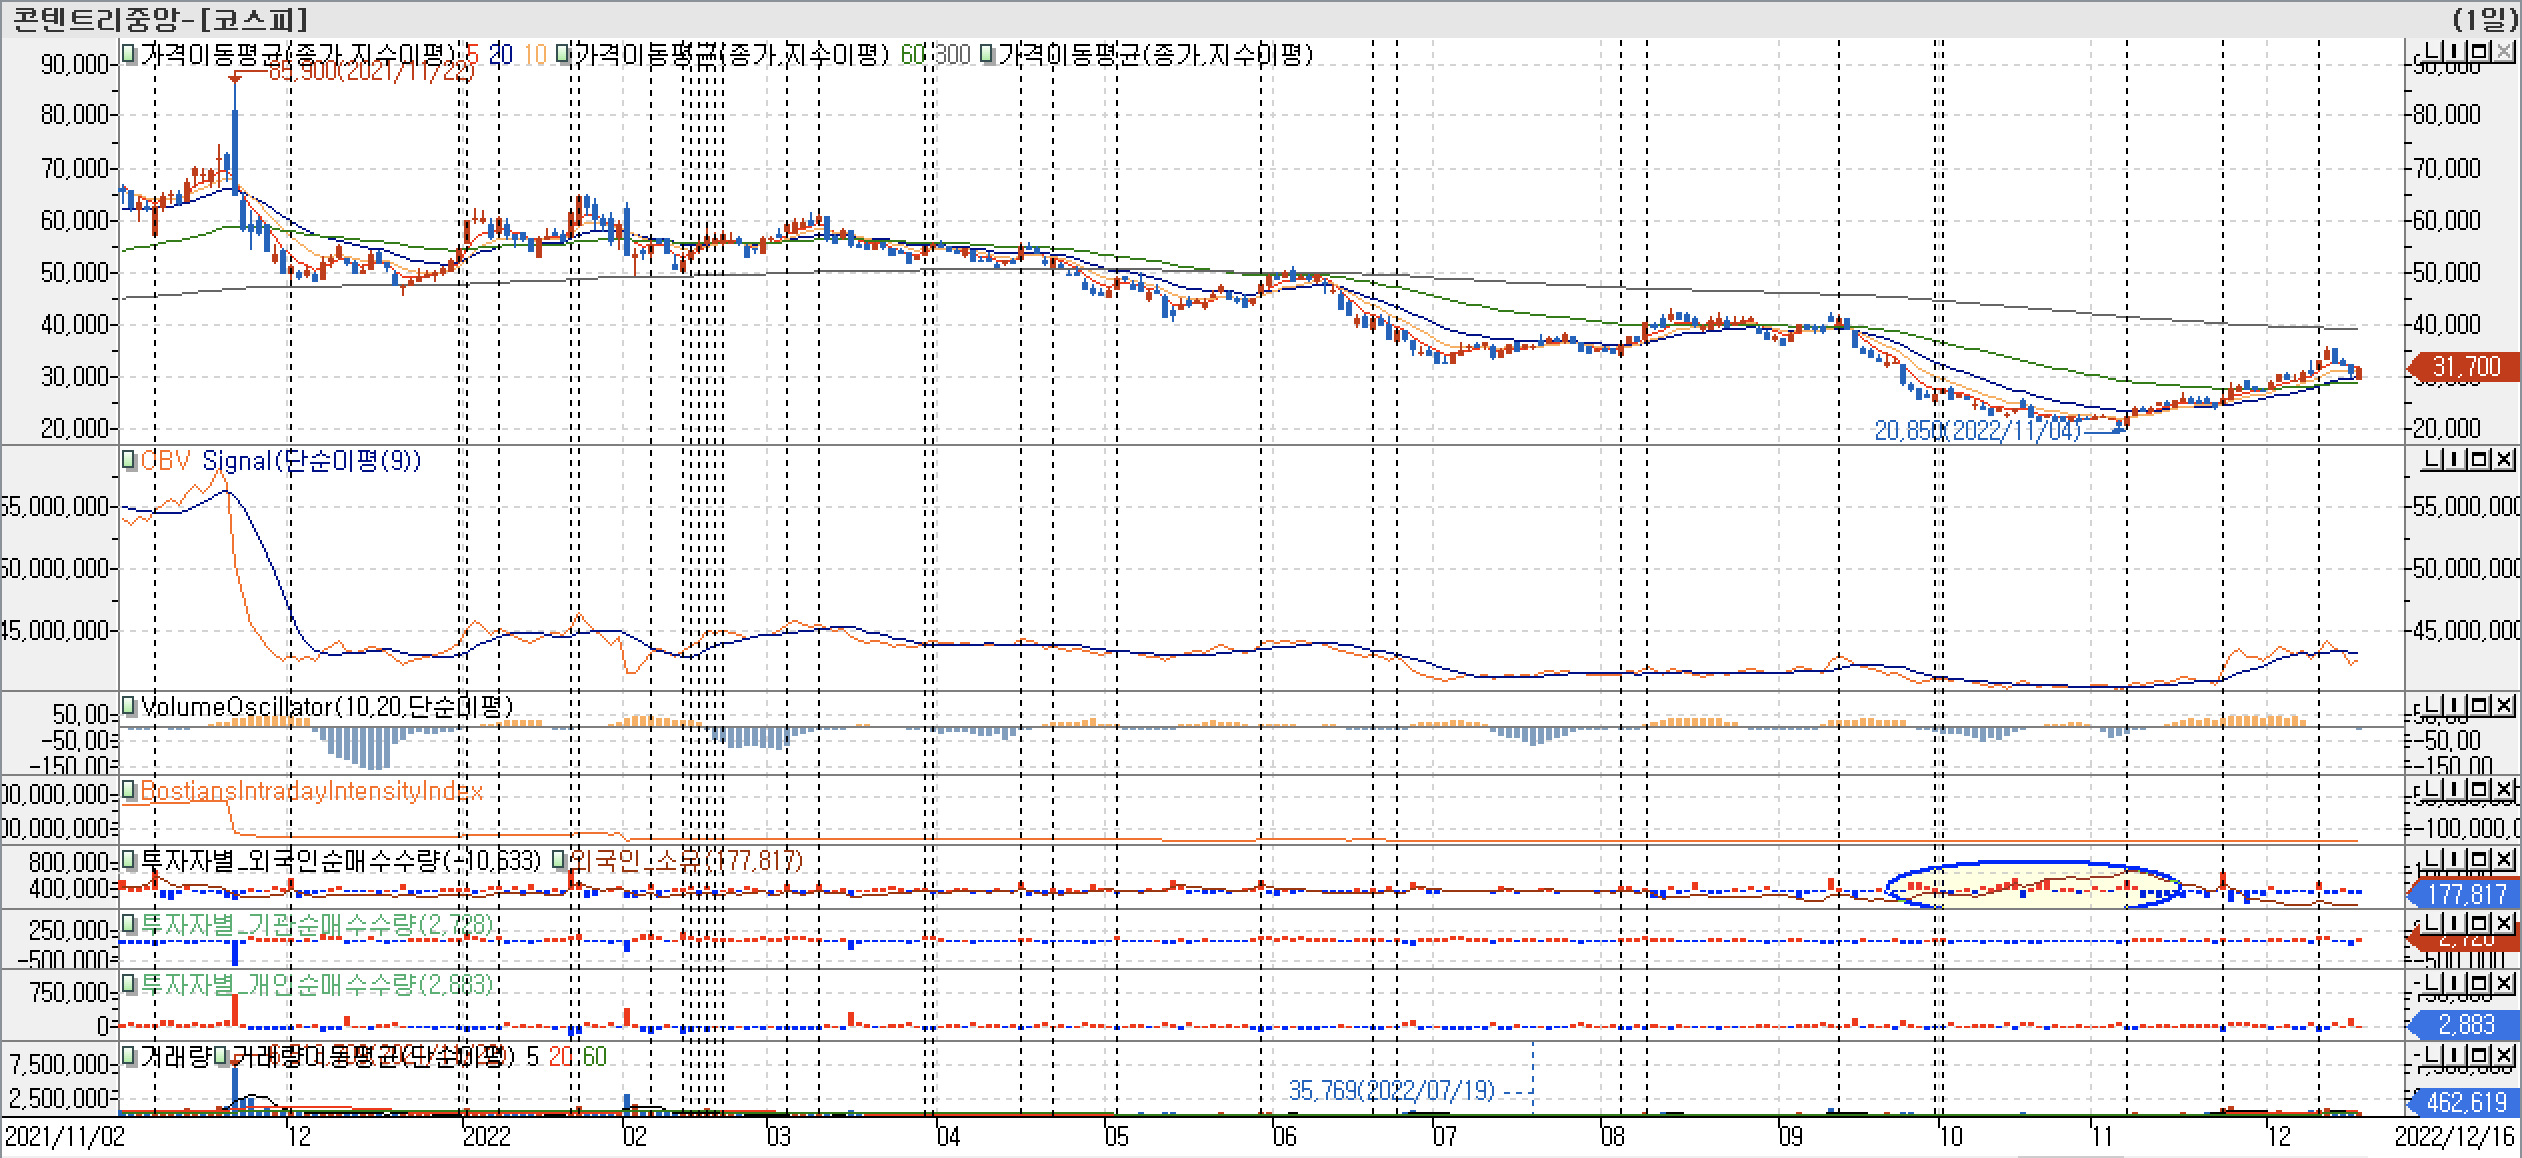Viewport: 2522px width, 1158px height.
Task: Click the 31,700 current price tag
Action: click(2466, 367)
